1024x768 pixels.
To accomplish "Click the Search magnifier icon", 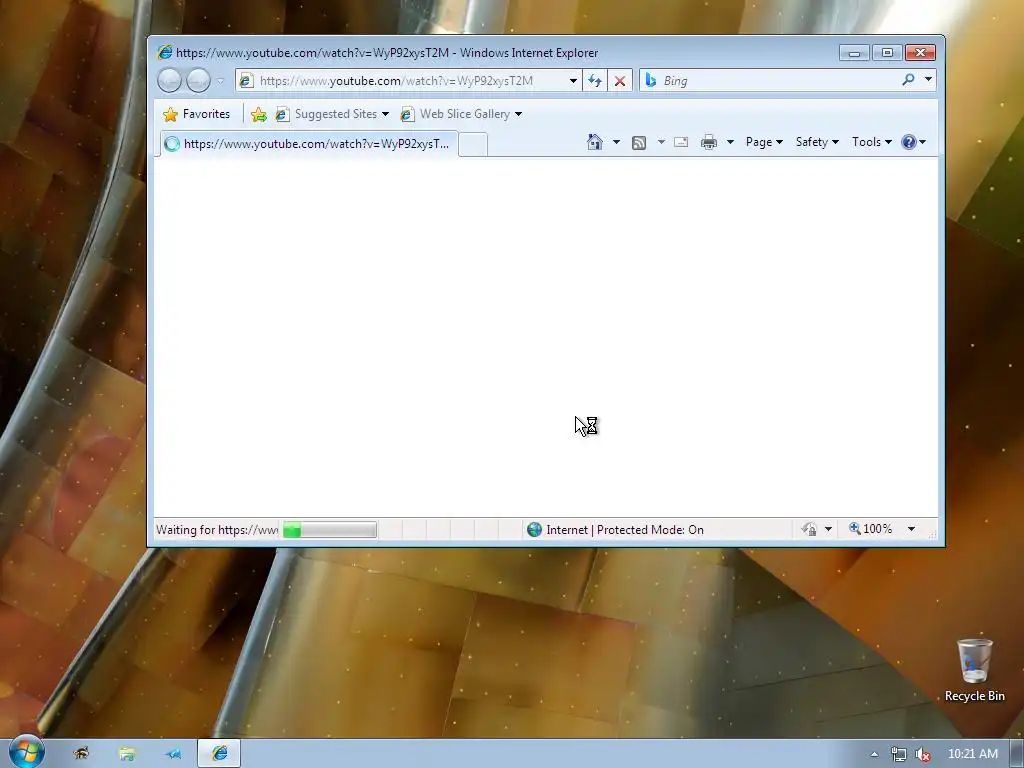I will point(908,80).
